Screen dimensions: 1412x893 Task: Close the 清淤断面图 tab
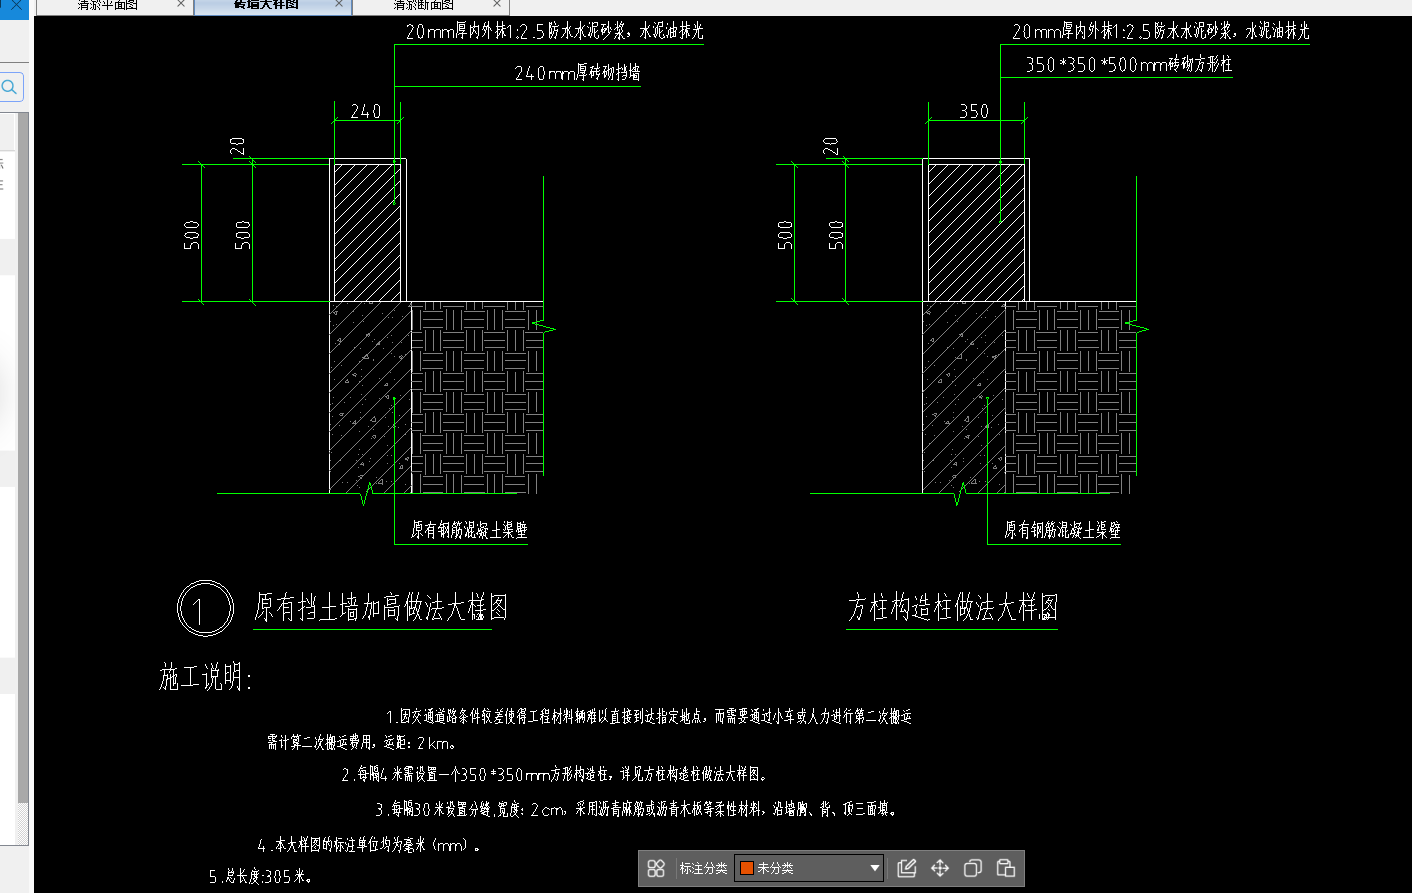coord(497,4)
